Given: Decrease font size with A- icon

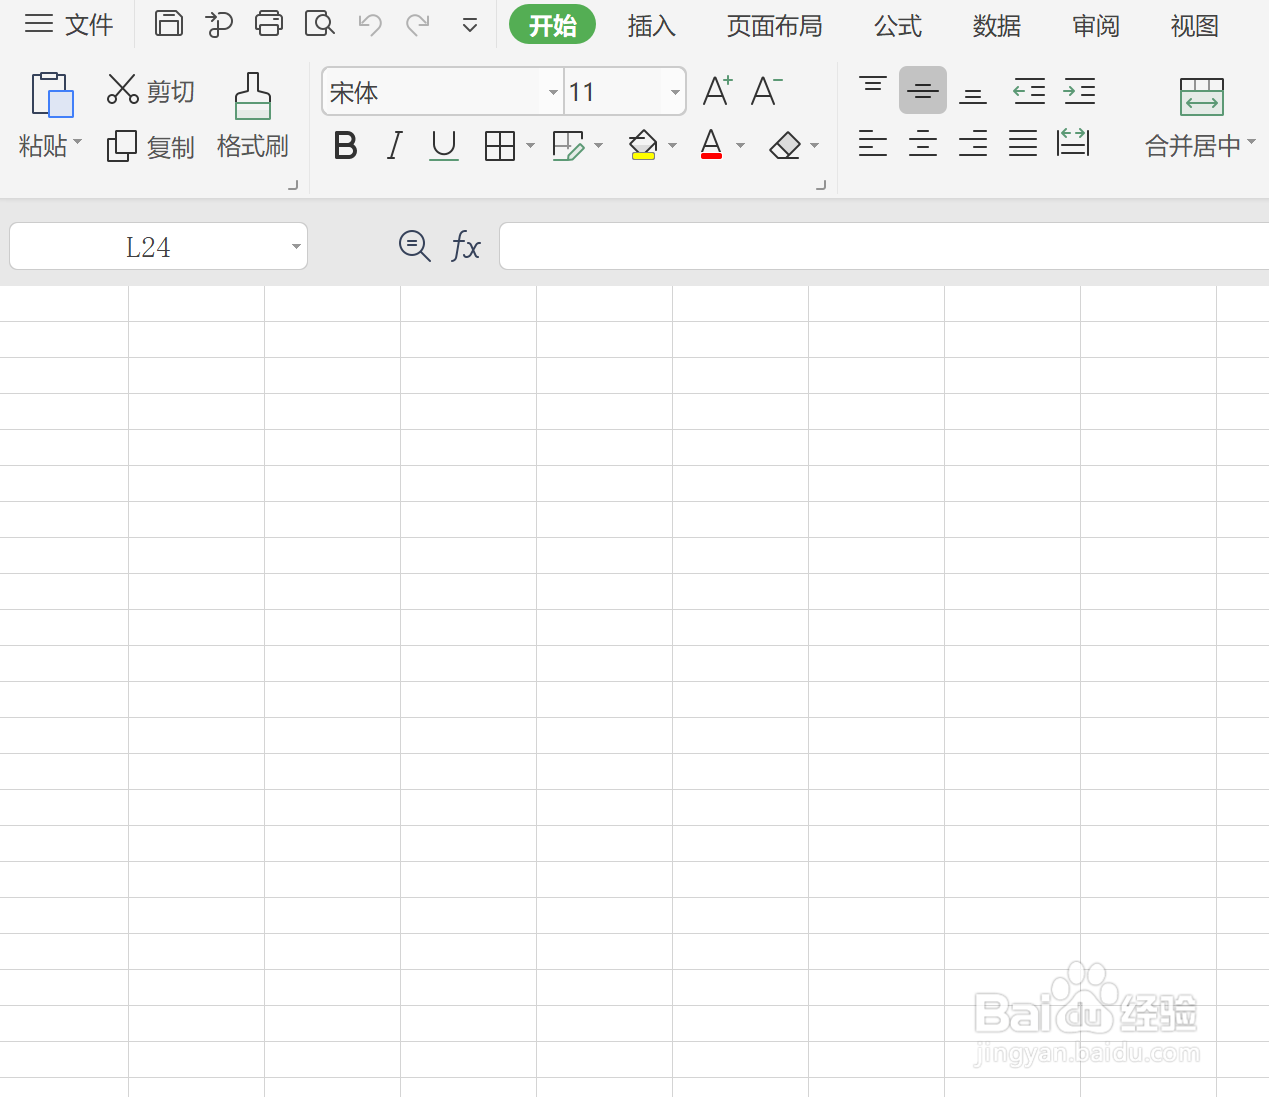Looking at the screenshot, I should [x=766, y=91].
